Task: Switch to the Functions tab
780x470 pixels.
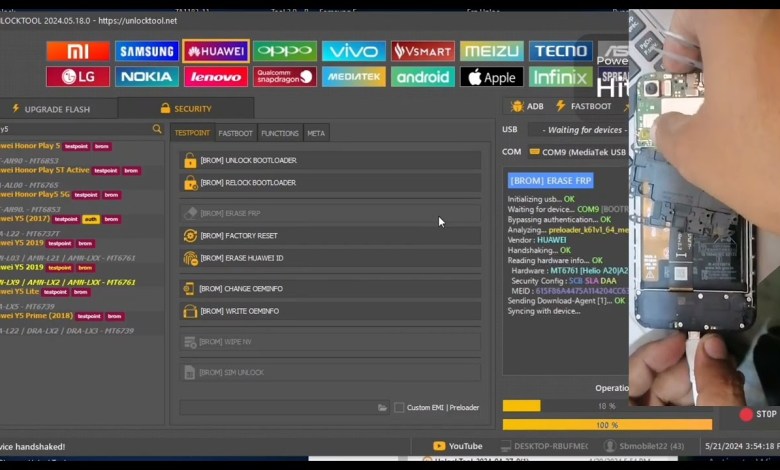Action: click(x=280, y=133)
